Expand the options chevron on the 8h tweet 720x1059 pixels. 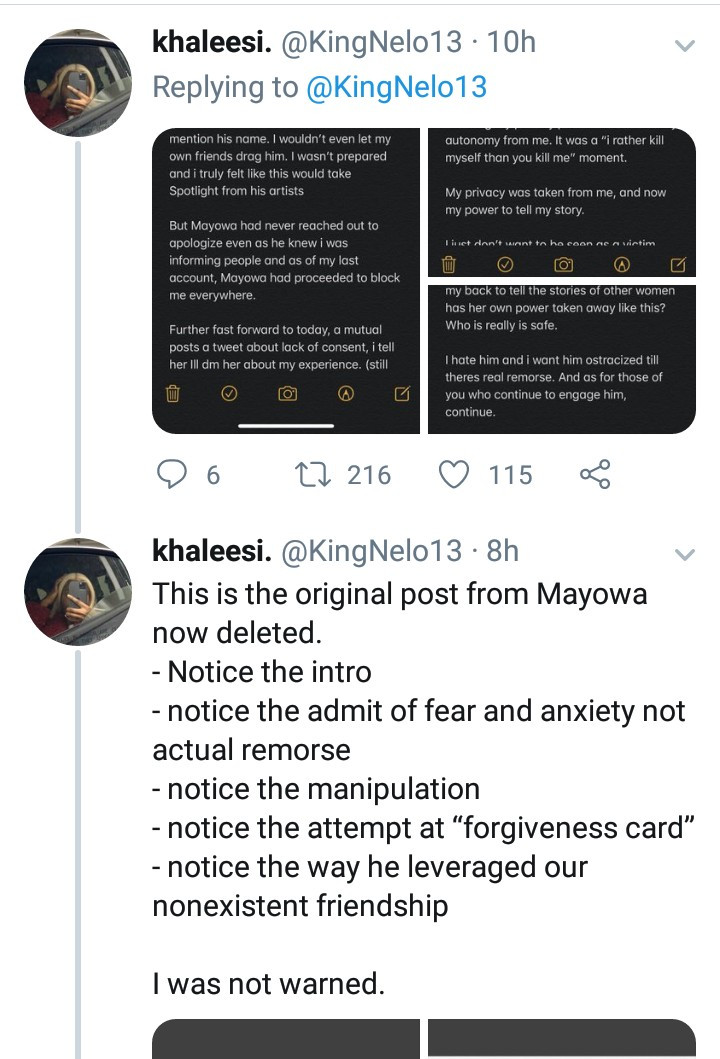coord(685,554)
